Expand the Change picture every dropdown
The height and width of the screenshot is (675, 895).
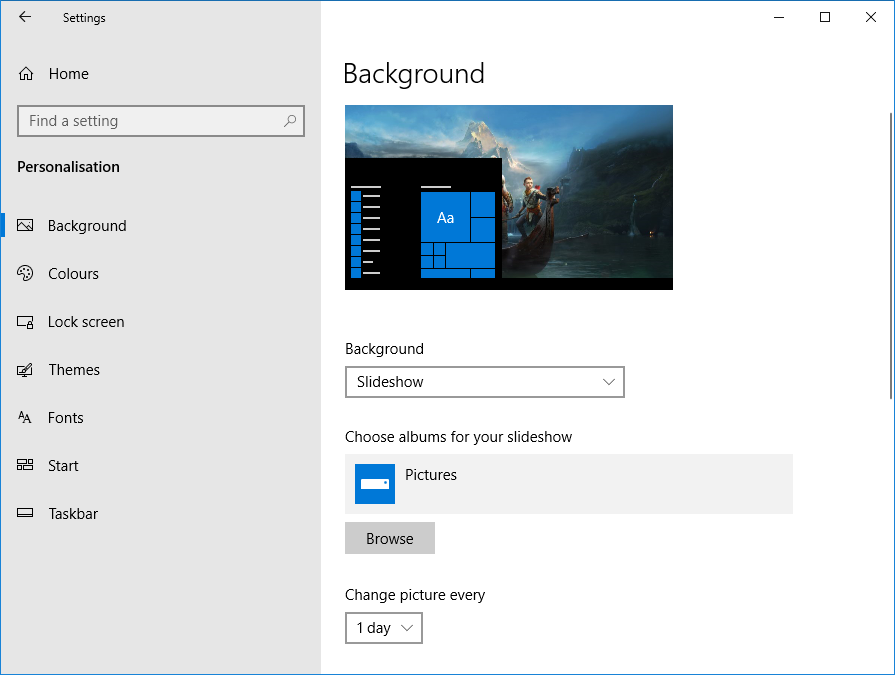tap(383, 628)
